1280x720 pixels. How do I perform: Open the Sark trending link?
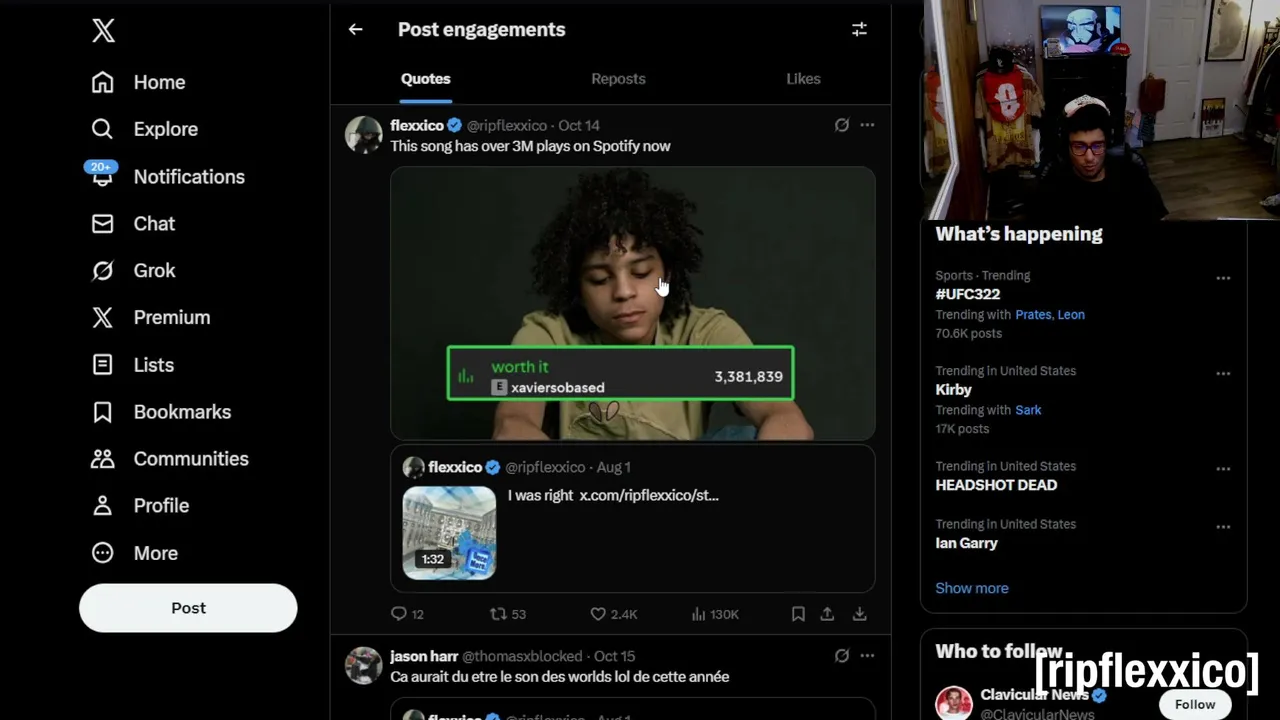point(1028,410)
